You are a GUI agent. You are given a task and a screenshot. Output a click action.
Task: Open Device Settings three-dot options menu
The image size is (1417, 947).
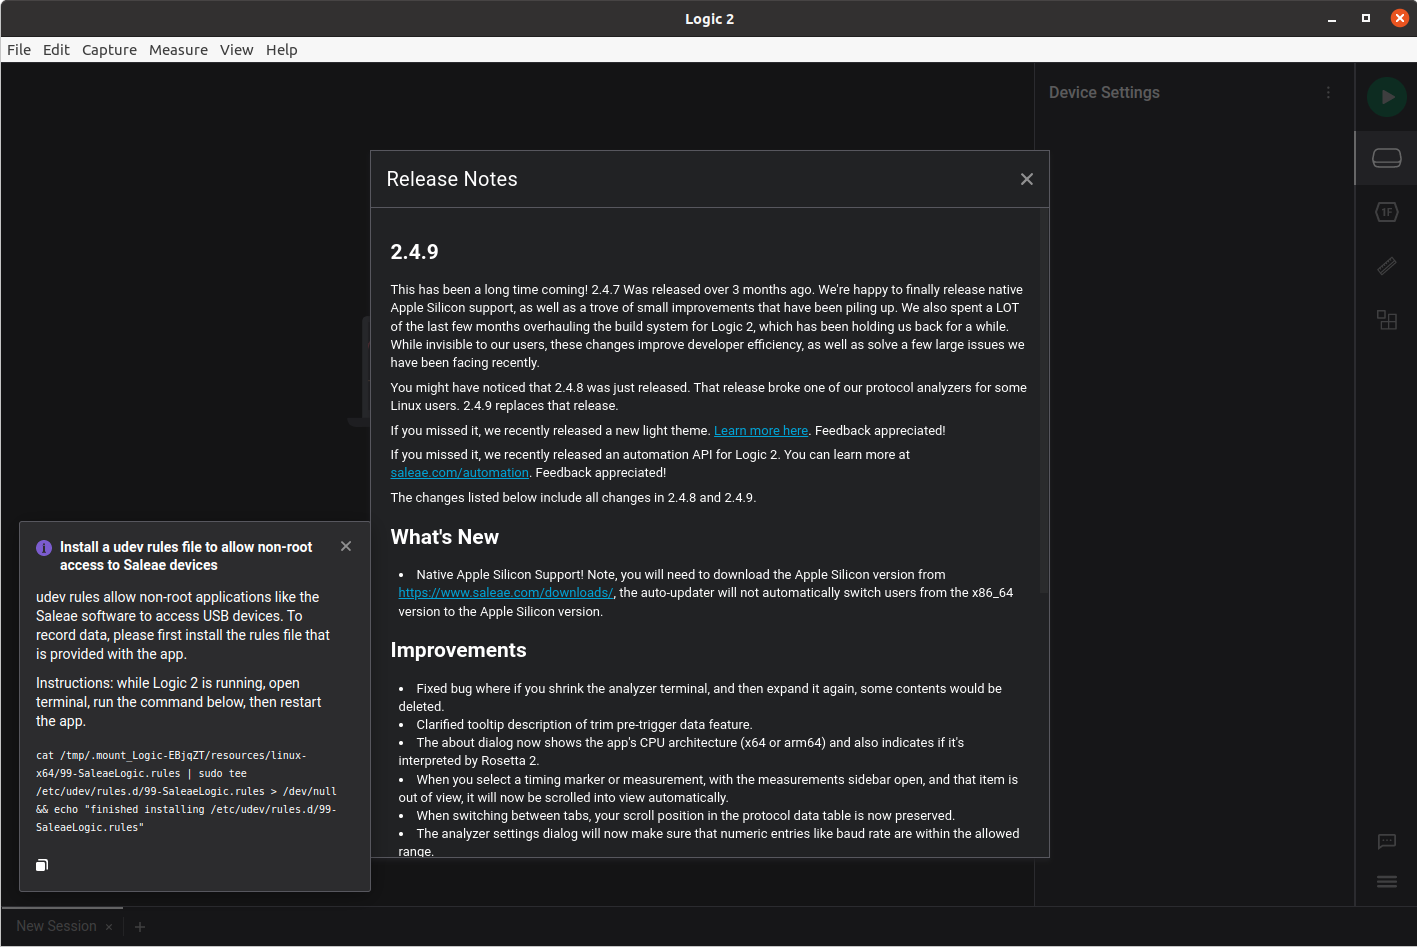point(1328,92)
